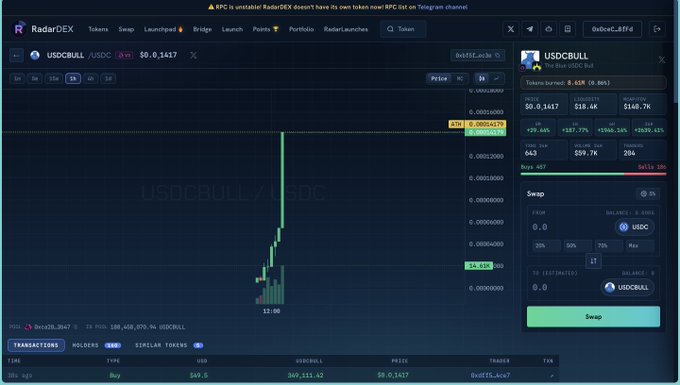The width and height of the screenshot is (680, 385).
Task: Click the RadarDEX logo
Action: pyautogui.click(x=43, y=29)
